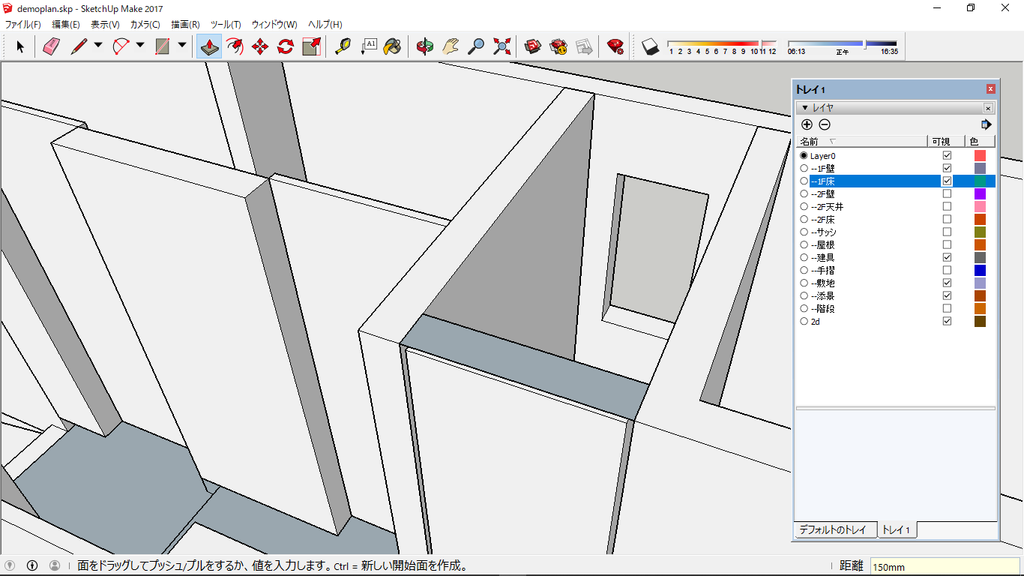The image size is (1024, 576).
Task: Select the arrow Select tool
Action: pos(20,46)
